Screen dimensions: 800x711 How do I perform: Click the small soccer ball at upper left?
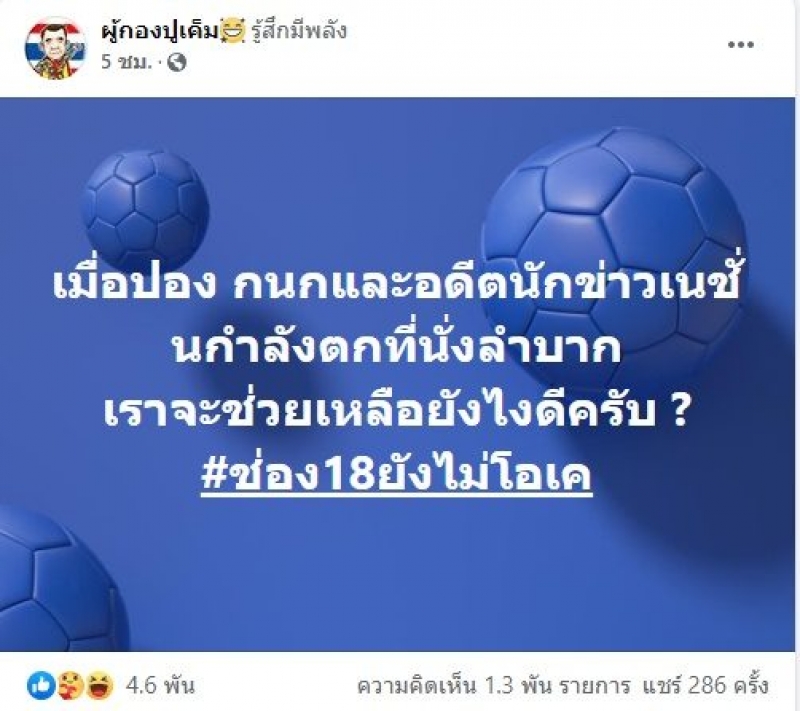point(145,212)
